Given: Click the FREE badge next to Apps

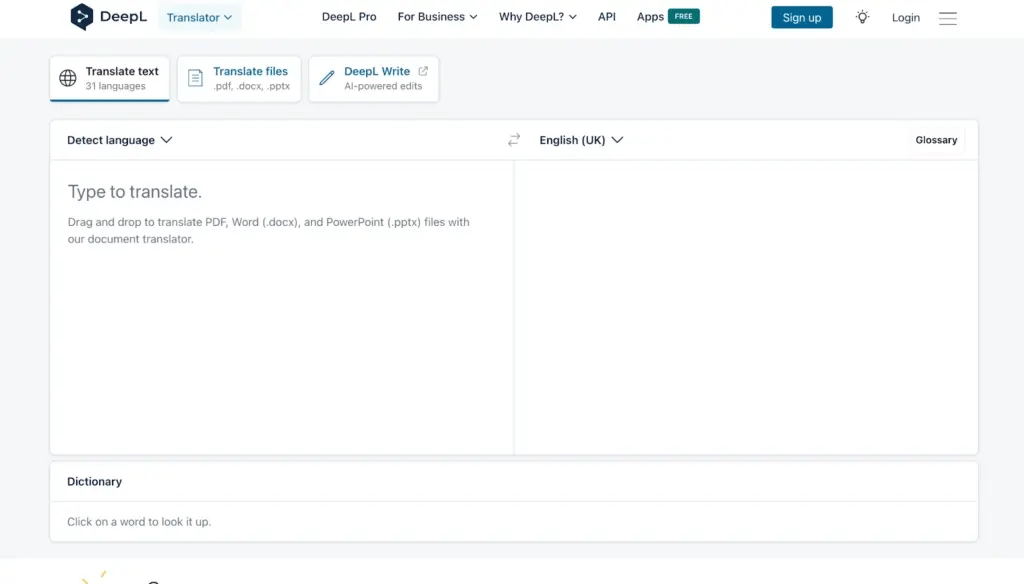Looking at the screenshot, I should 684,16.
